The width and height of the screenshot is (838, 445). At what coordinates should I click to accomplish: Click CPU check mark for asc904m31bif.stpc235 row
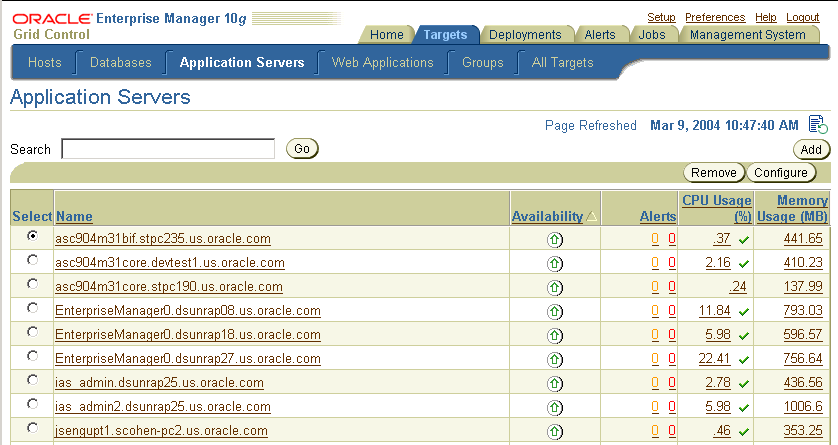743,240
